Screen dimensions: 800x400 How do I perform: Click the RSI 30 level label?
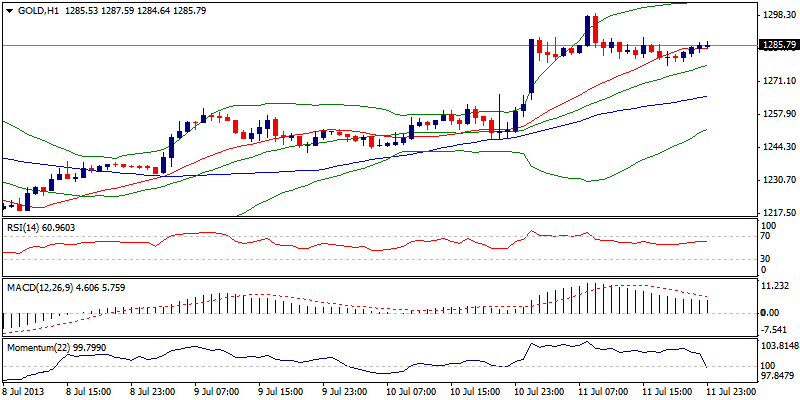pos(767,259)
